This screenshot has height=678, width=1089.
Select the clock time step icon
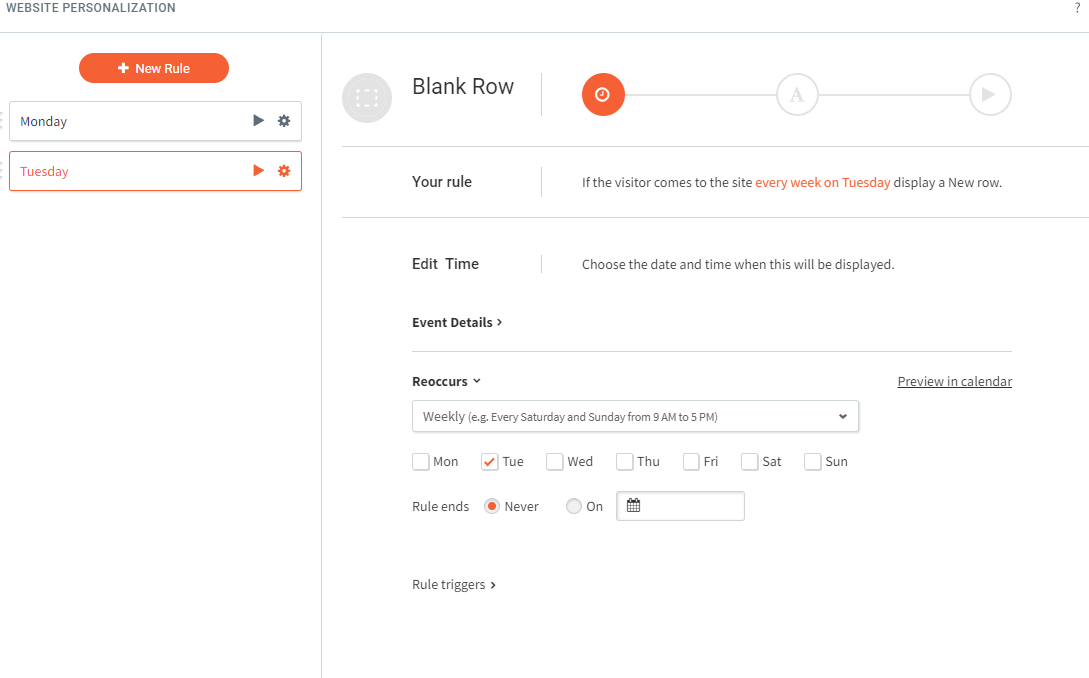click(603, 94)
